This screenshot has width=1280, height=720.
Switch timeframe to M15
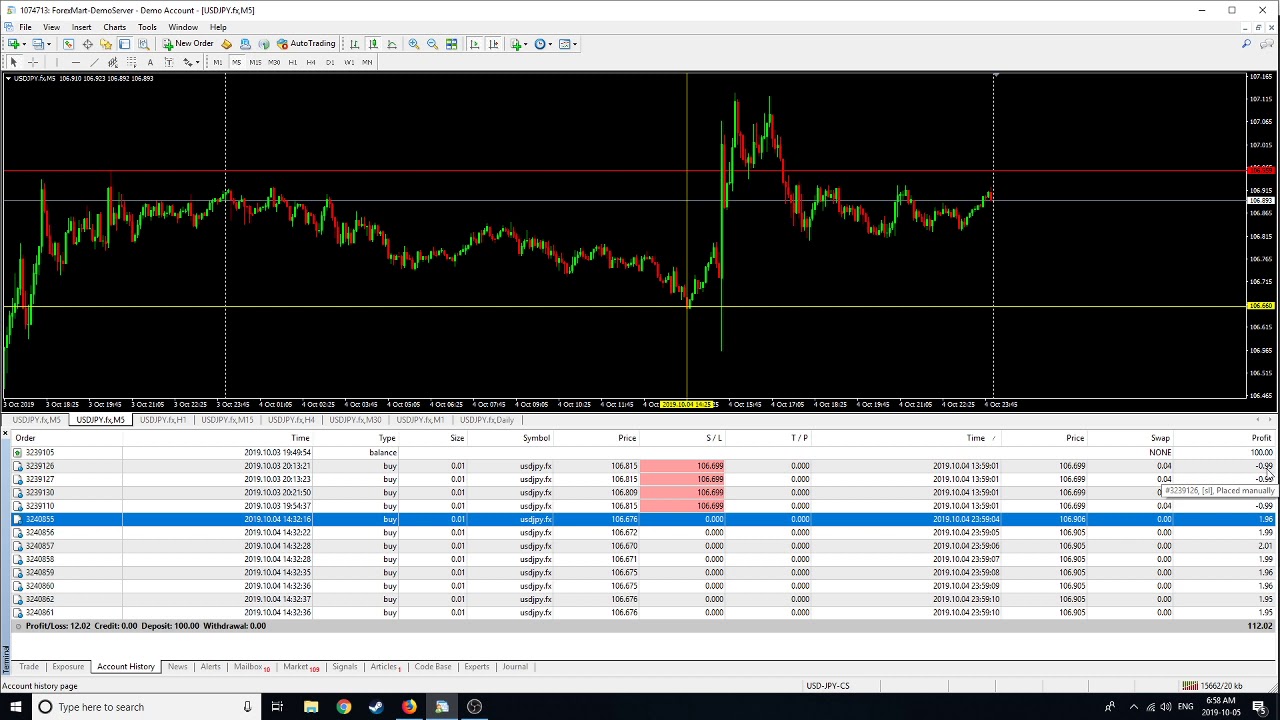255,62
